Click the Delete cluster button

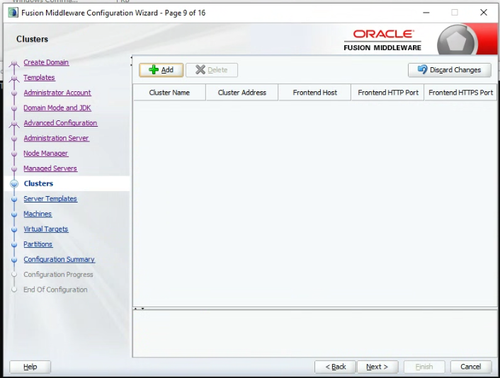[212, 70]
